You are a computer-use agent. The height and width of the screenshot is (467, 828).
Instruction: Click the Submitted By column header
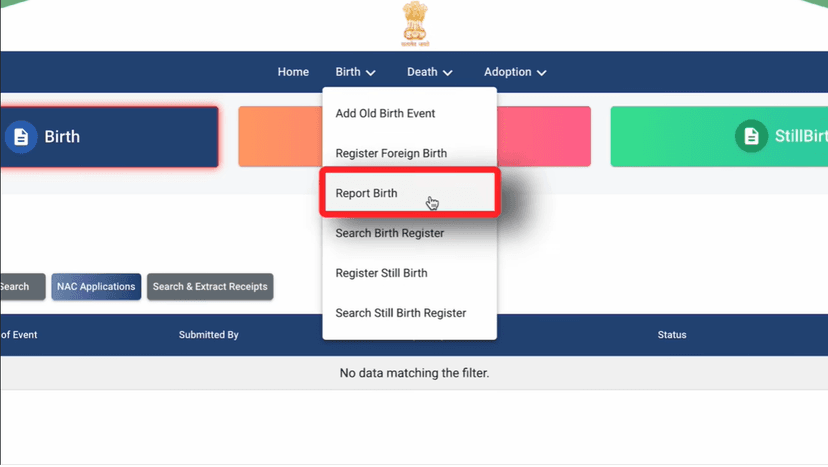[x=208, y=335]
